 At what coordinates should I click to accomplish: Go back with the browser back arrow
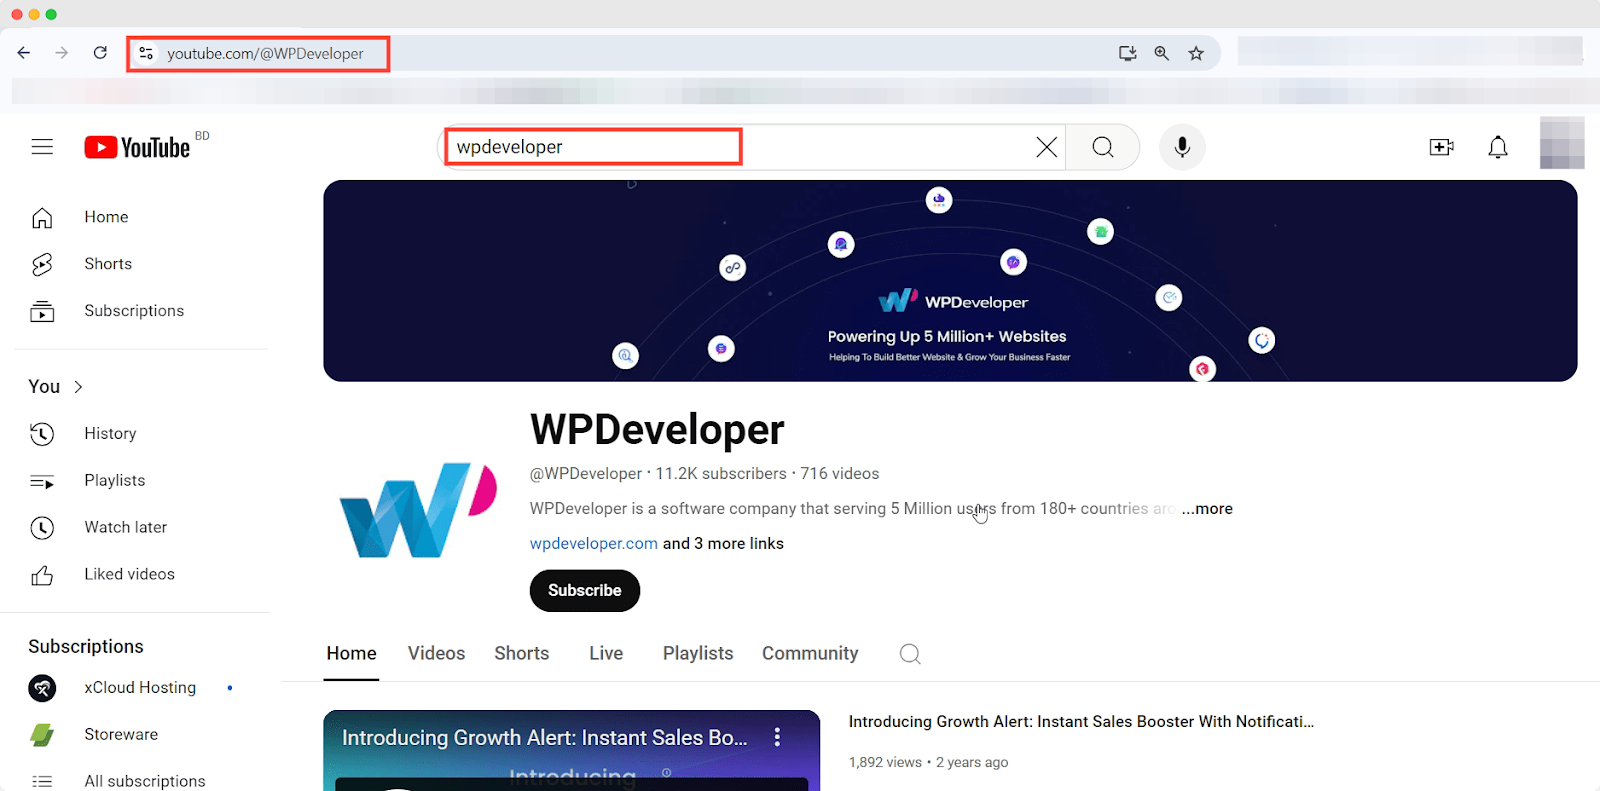pos(24,53)
